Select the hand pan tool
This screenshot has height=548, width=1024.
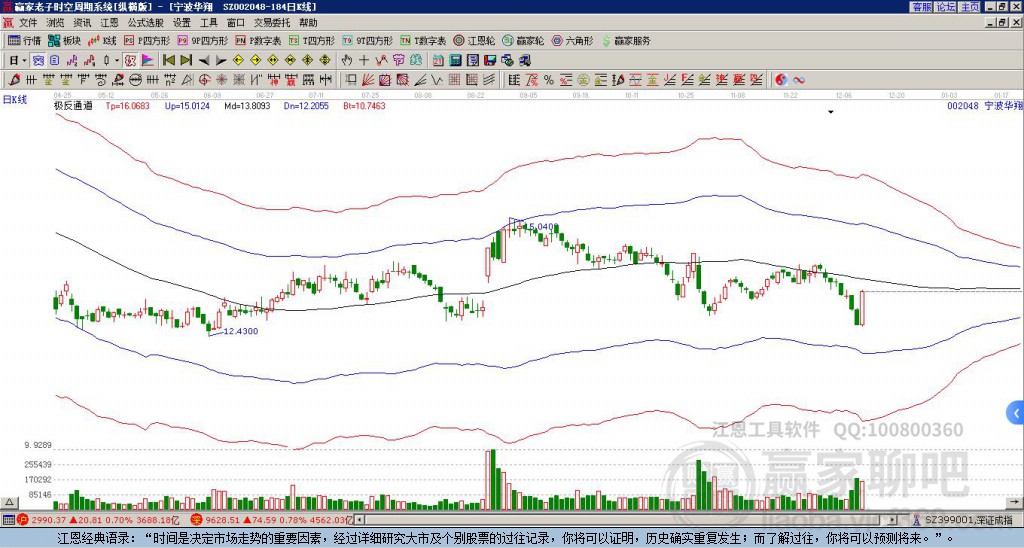[346, 61]
